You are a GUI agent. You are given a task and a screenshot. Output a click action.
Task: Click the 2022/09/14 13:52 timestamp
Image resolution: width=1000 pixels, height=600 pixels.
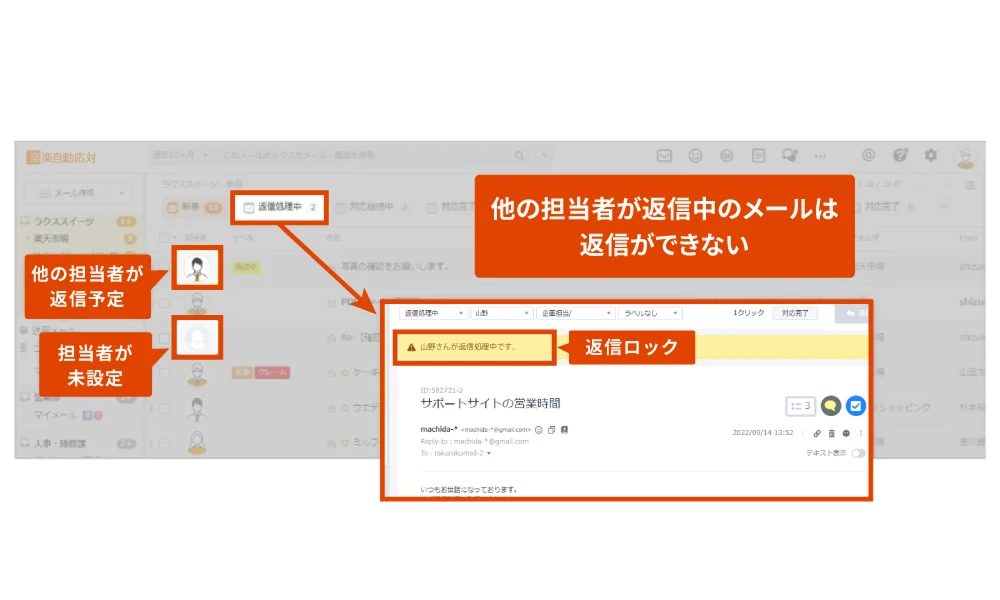tap(763, 433)
